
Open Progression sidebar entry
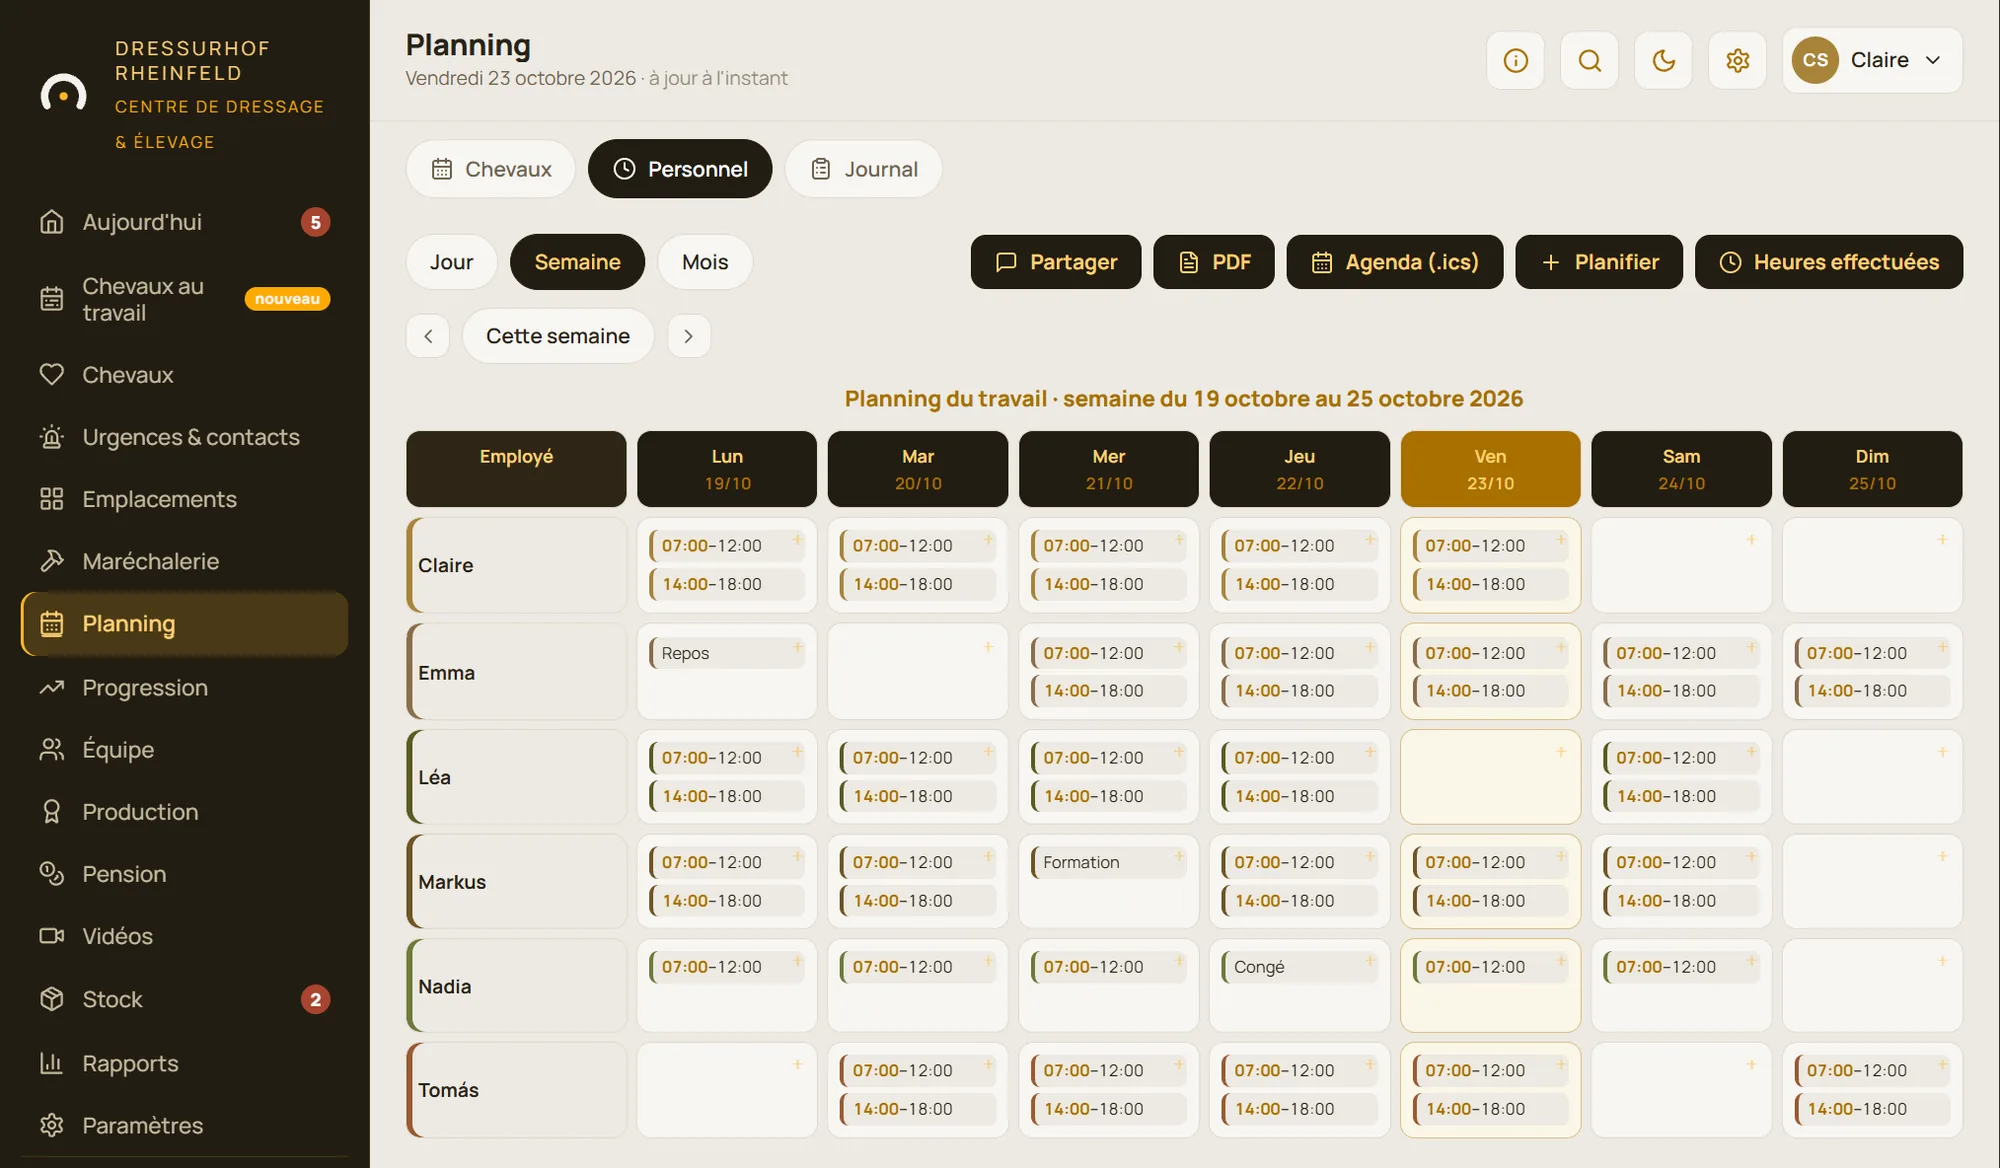pos(185,688)
